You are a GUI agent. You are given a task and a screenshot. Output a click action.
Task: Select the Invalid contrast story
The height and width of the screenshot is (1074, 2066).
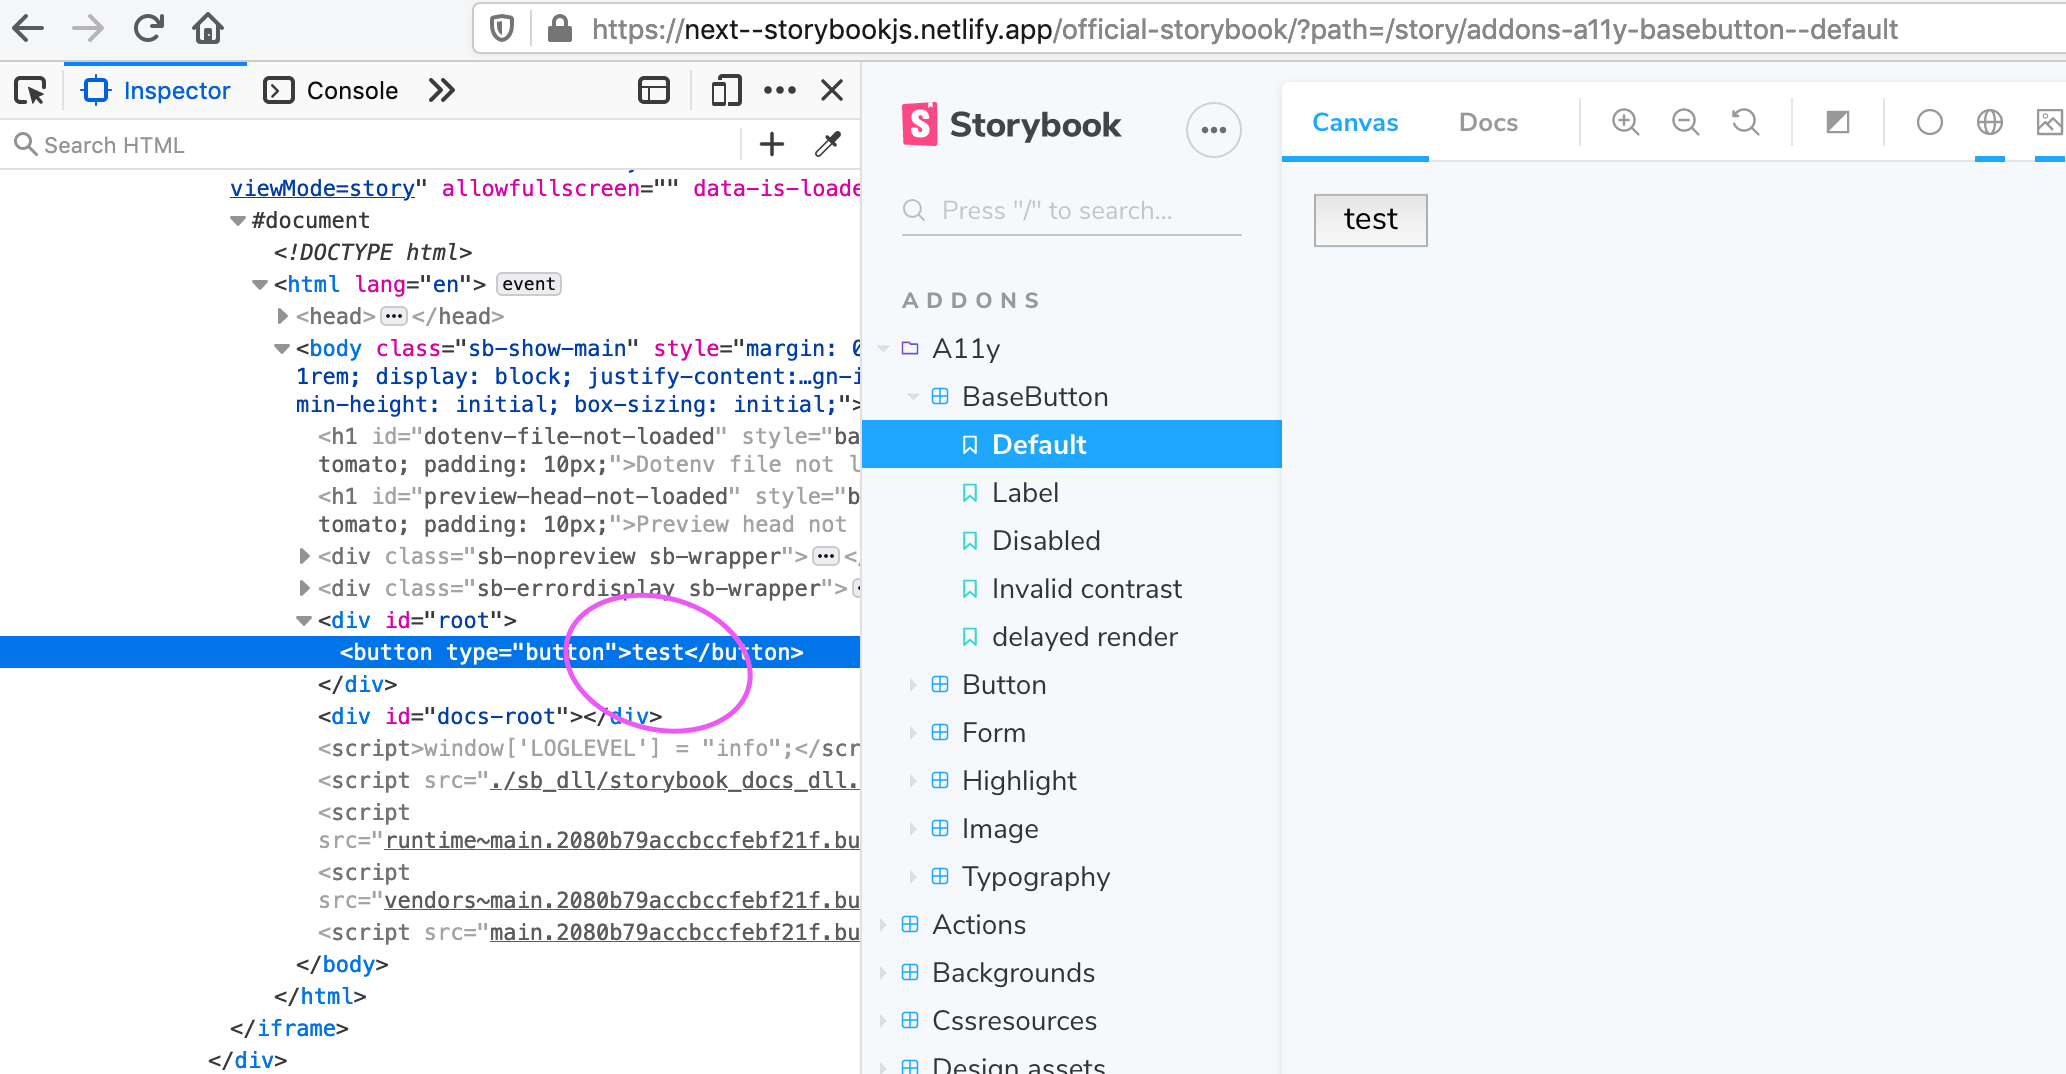(1085, 589)
